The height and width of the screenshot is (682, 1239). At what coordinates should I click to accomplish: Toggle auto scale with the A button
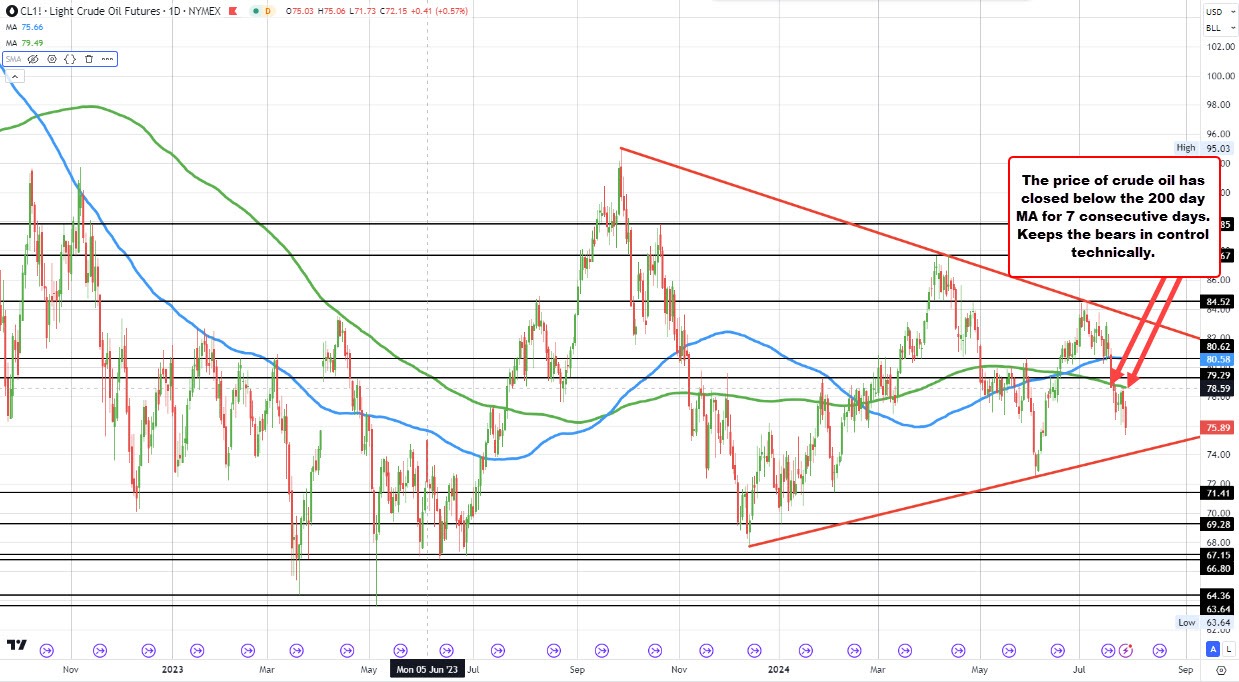pos(1213,649)
